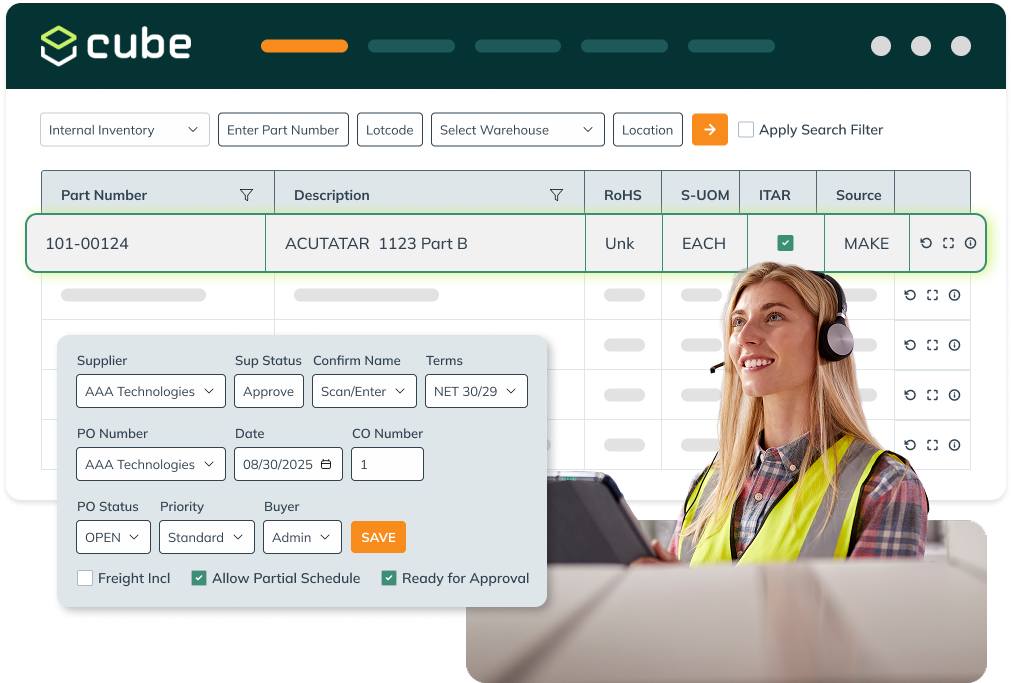Open the Description column filter icon
Screen dimensions: 1012x683
pyautogui.click(x=556, y=195)
